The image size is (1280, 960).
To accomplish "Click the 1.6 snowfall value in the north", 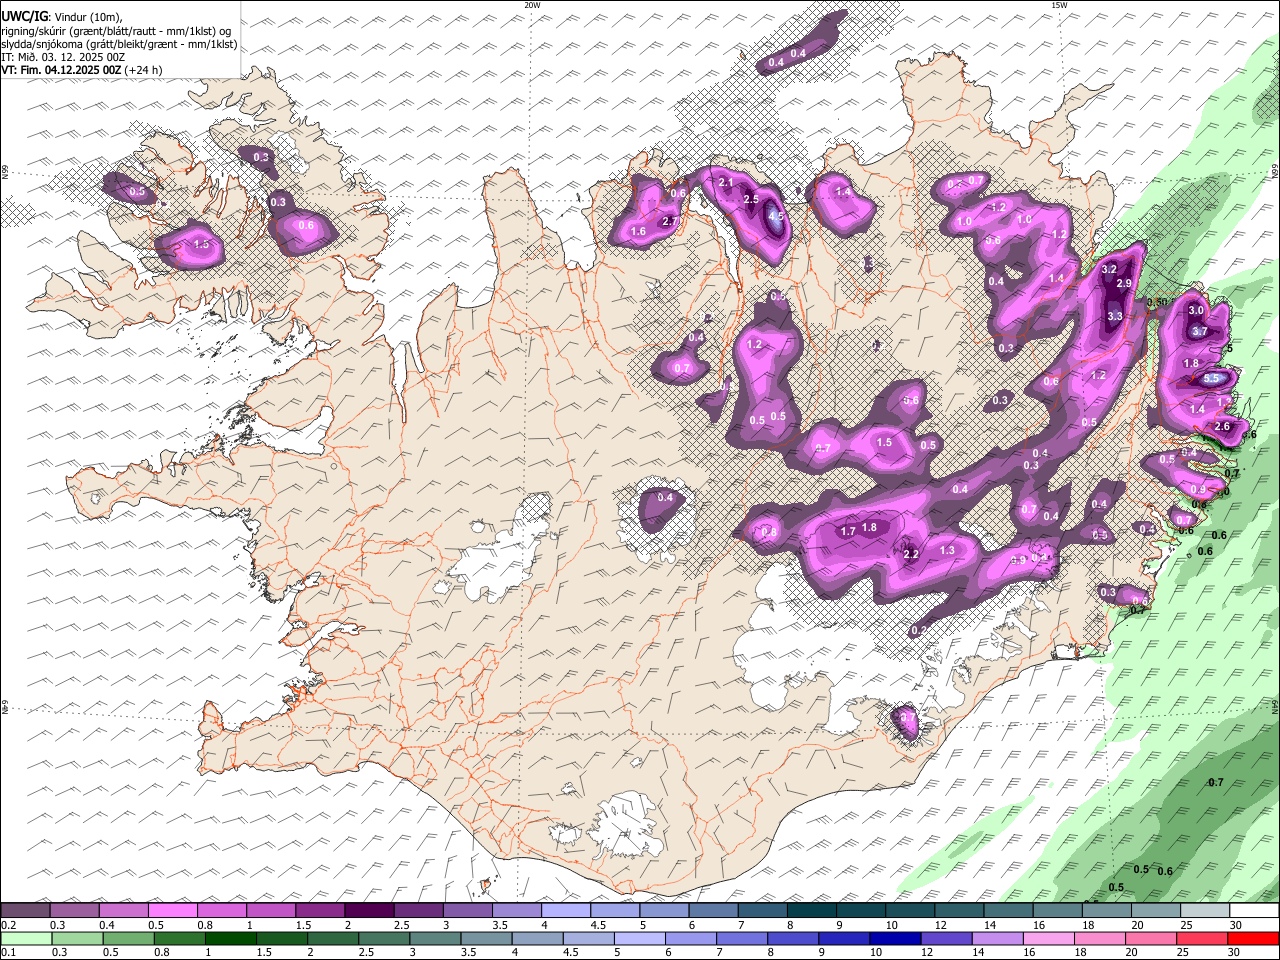I will (638, 231).
